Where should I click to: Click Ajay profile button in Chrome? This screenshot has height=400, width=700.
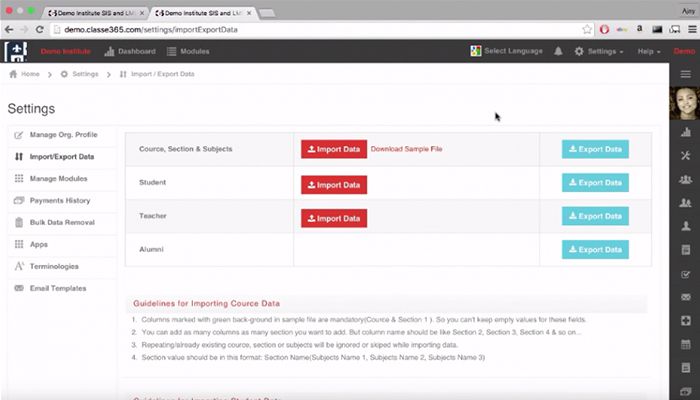click(688, 11)
